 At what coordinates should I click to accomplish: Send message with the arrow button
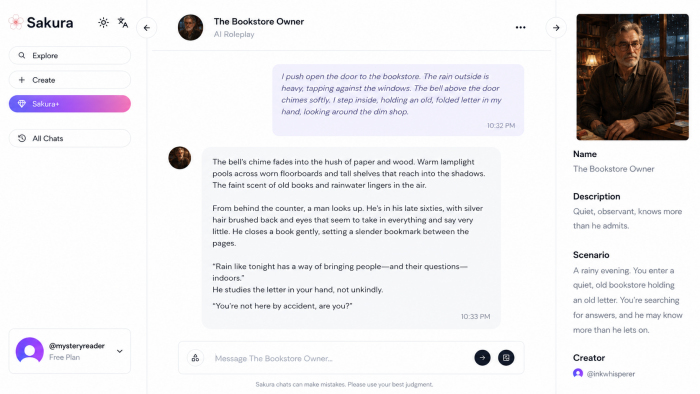click(482, 357)
